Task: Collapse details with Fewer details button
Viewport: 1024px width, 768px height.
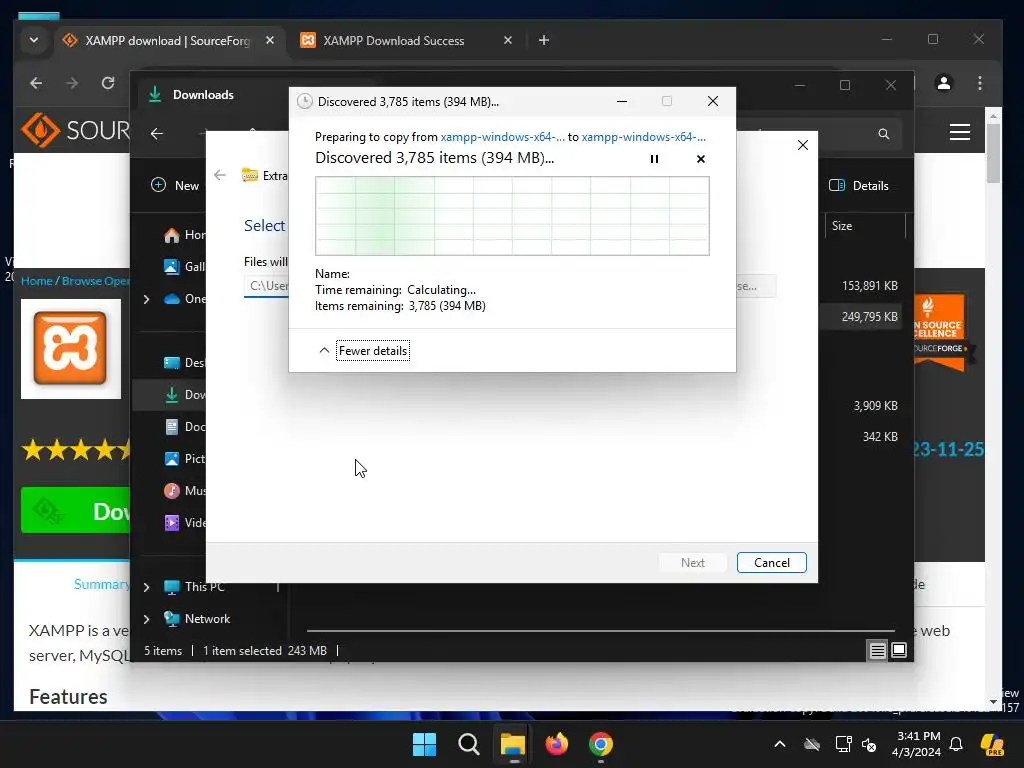Action: point(373,351)
